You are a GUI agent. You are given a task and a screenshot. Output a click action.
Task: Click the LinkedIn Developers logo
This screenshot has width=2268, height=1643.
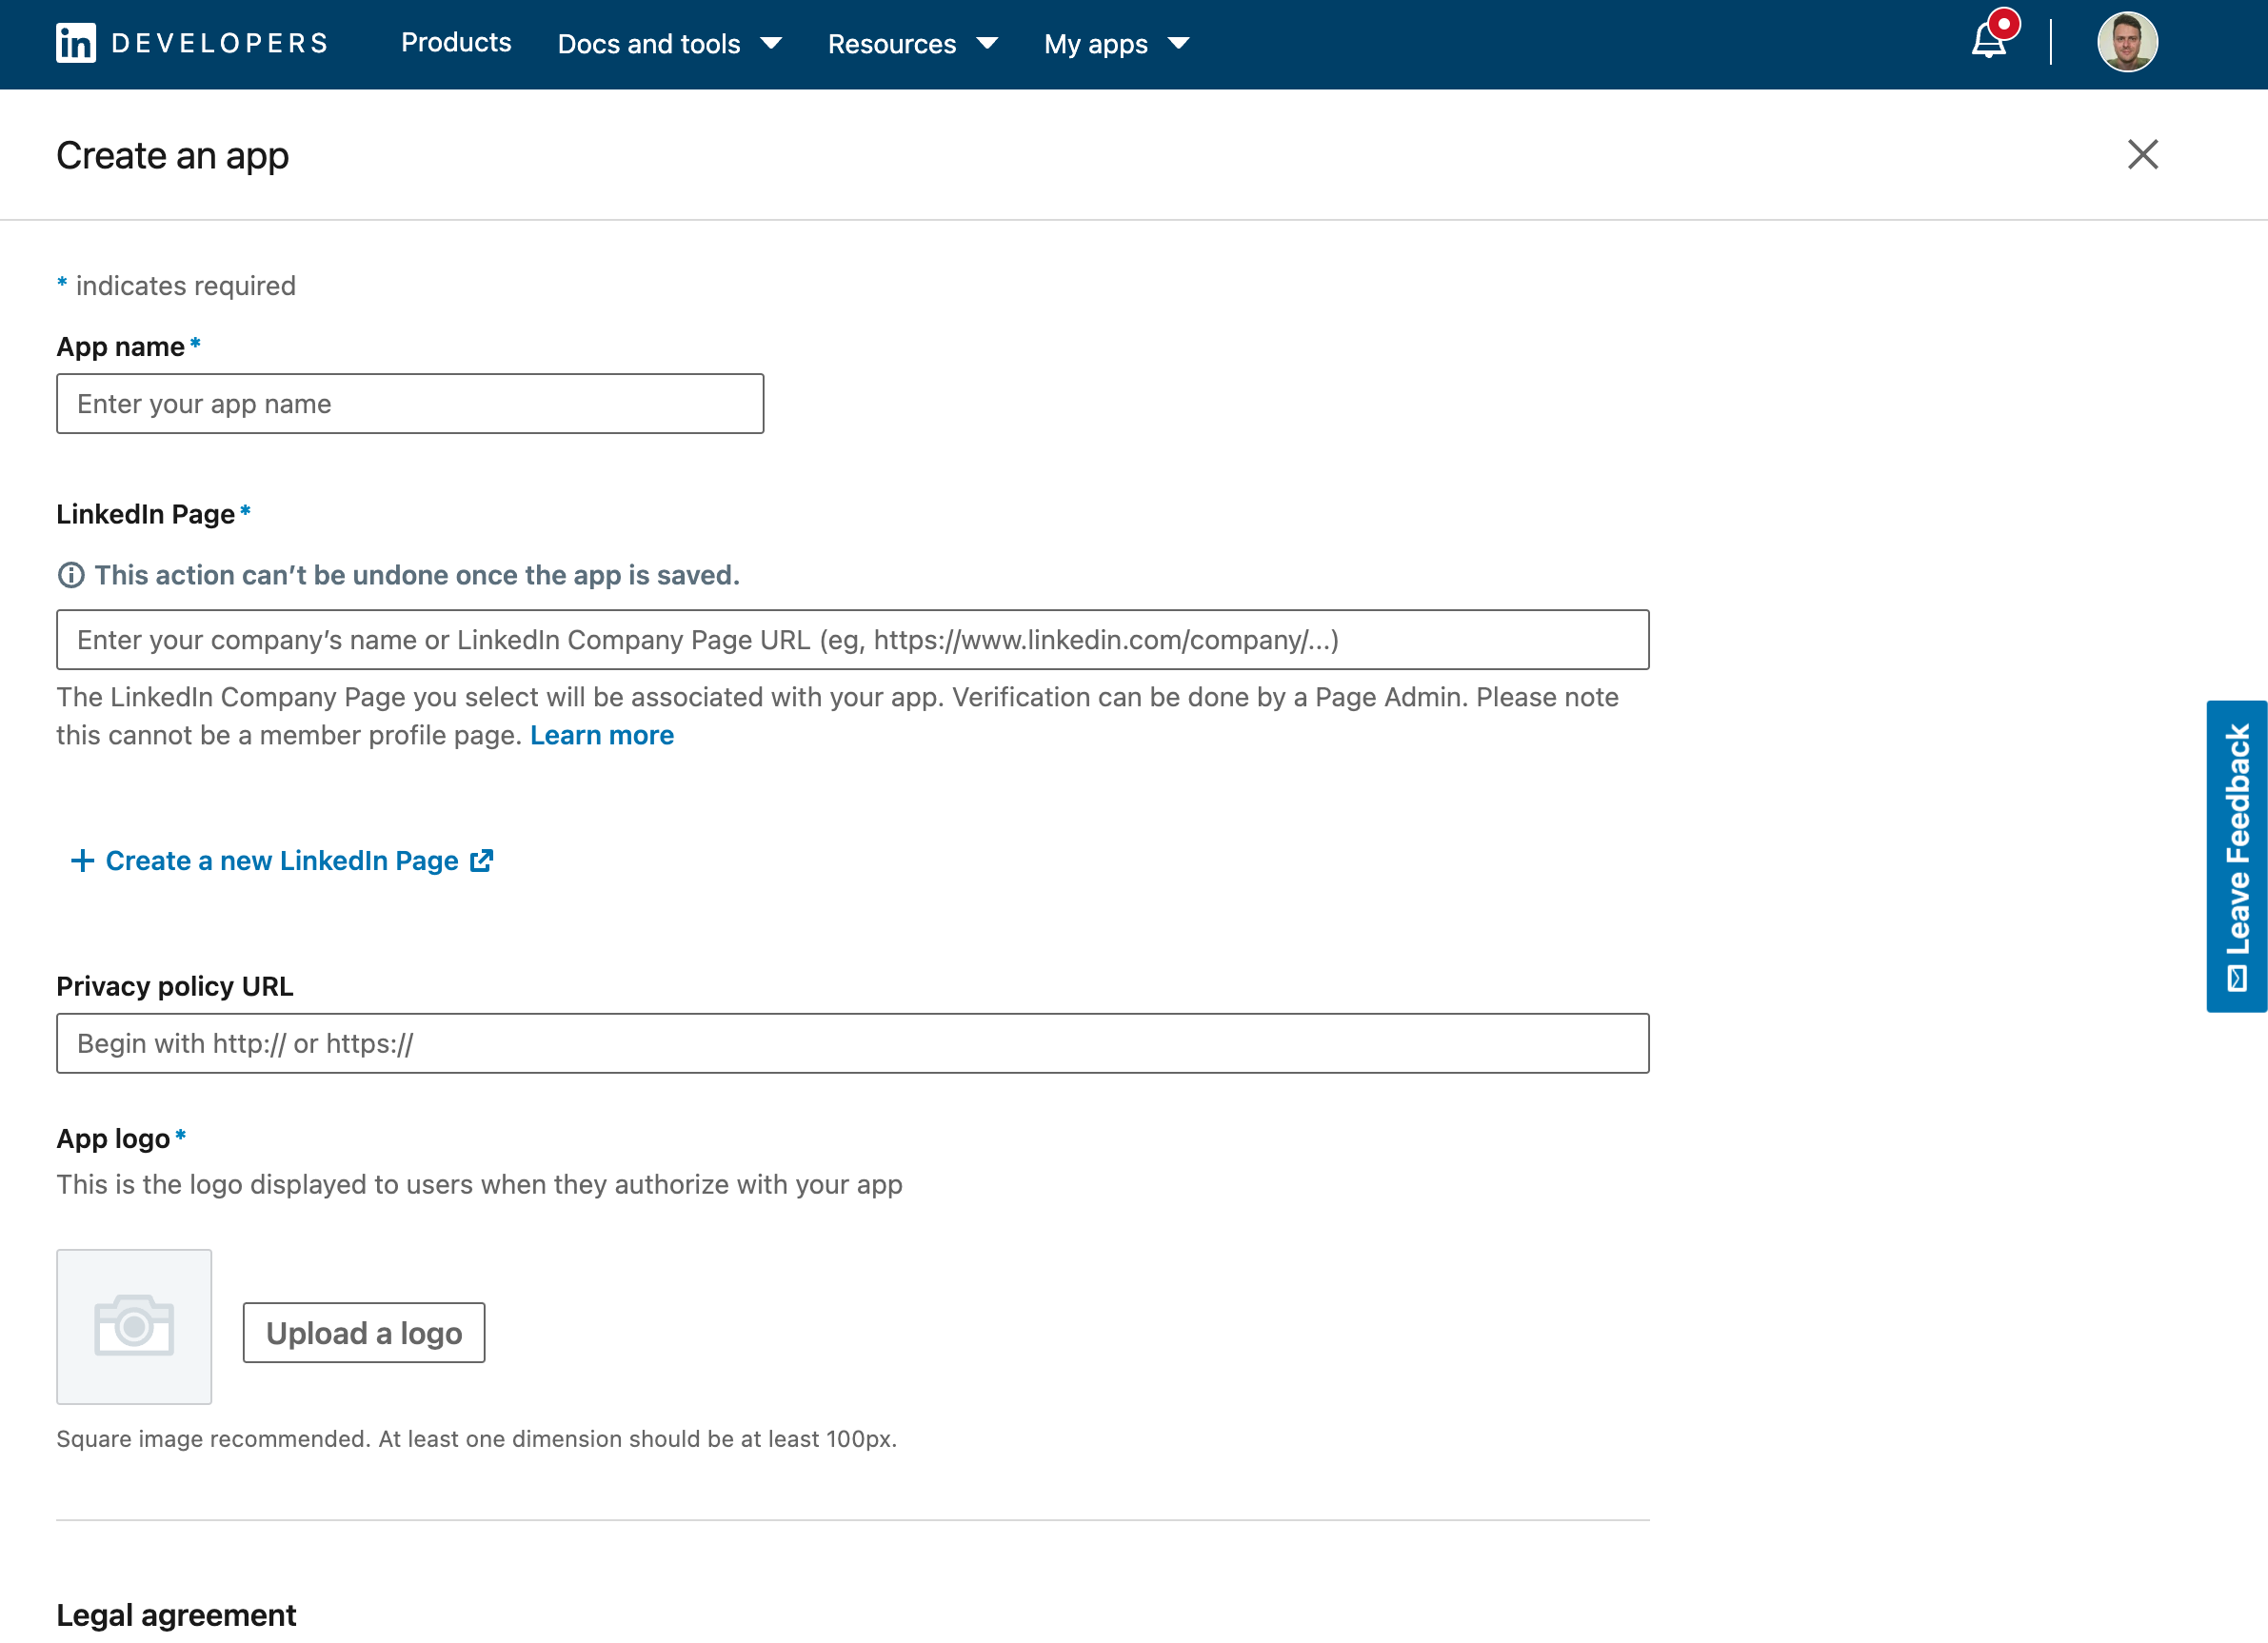click(x=192, y=43)
